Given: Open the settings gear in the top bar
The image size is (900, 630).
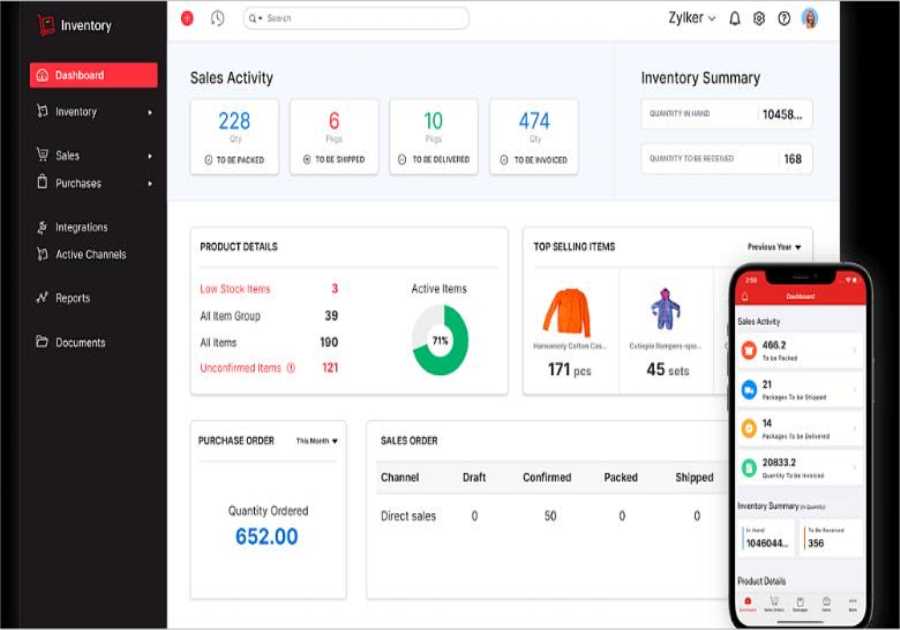Looking at the screenshot, I should (760, 18).
